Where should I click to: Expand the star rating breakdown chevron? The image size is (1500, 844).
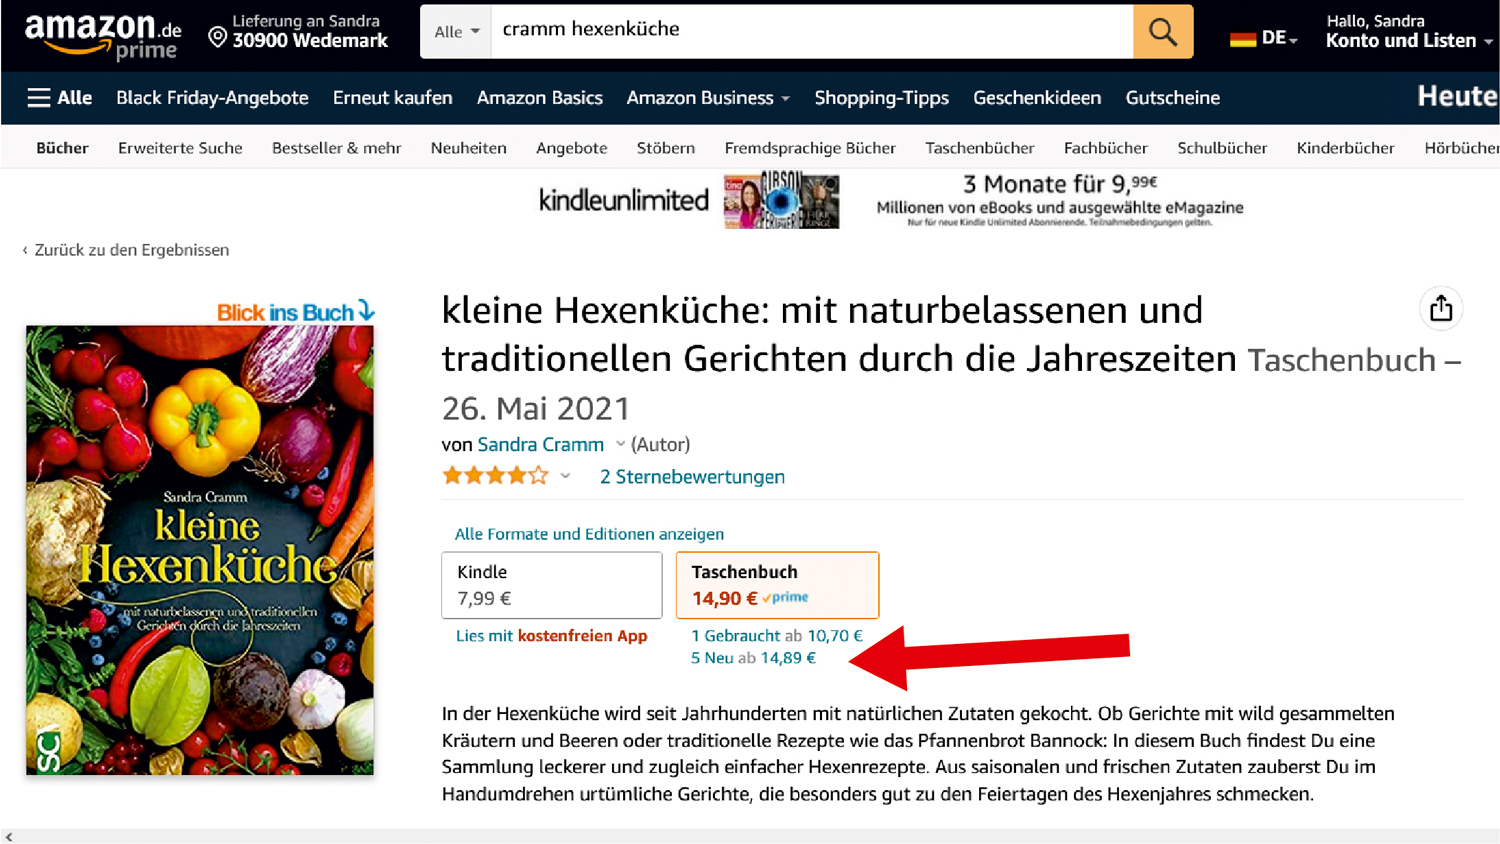(x=565, y=476)
